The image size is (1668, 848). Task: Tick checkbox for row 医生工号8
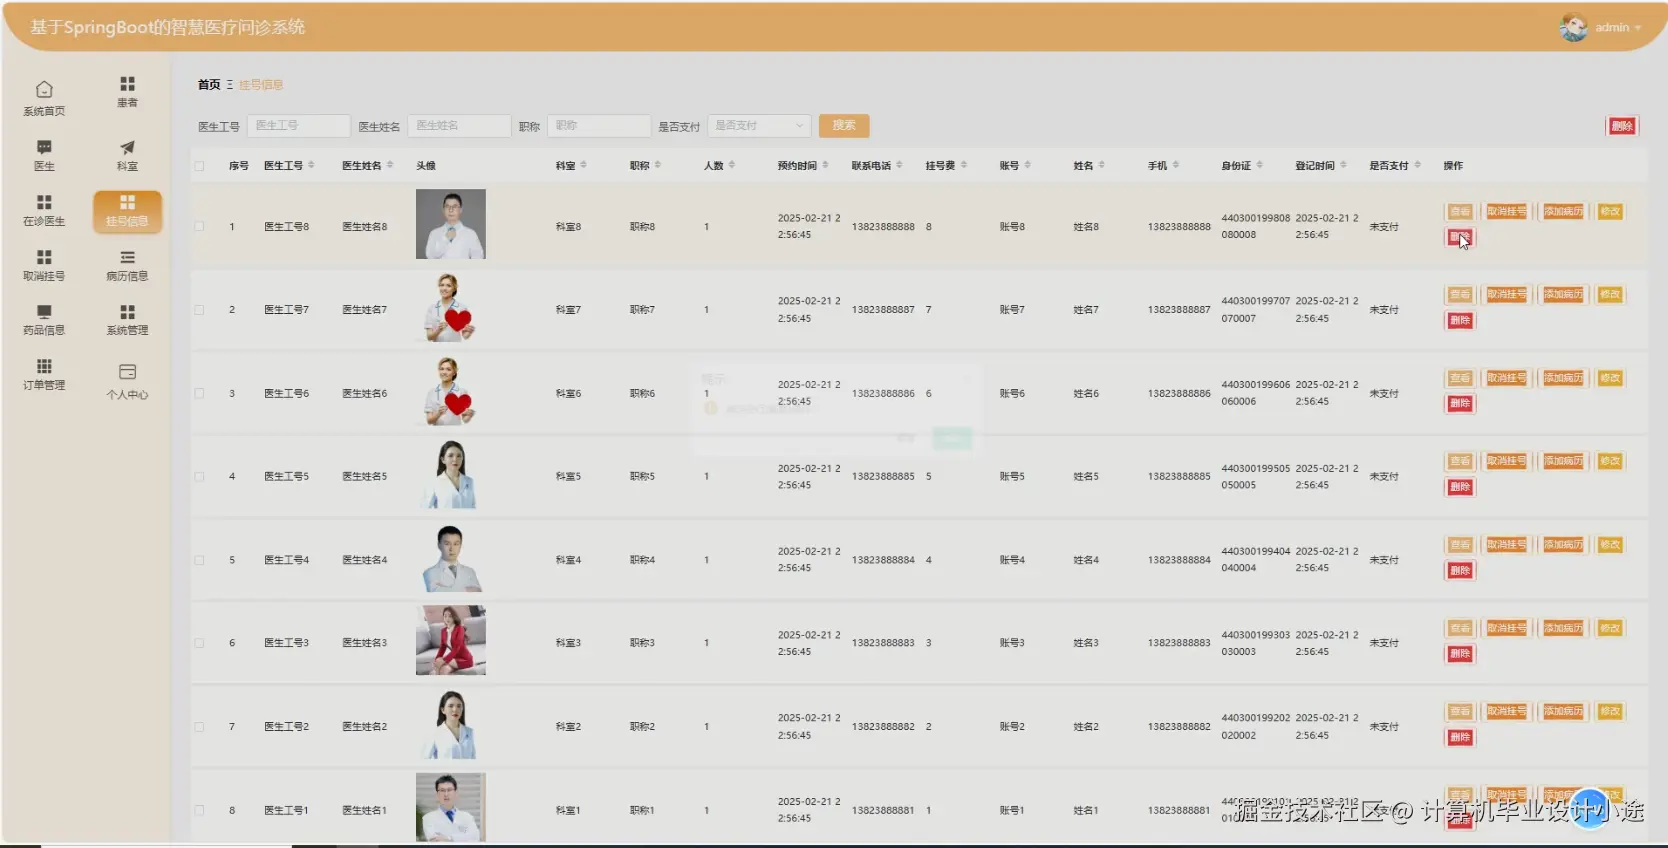[x=199, y=227]
